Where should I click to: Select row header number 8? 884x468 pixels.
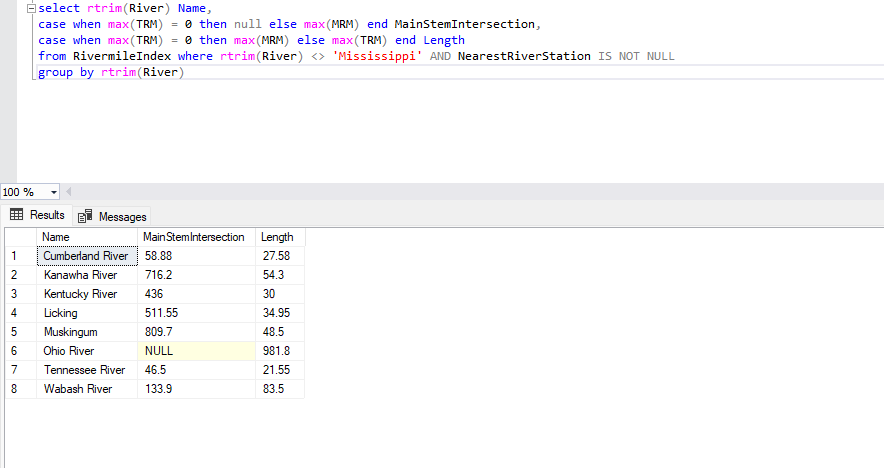pyautogui.click(x=21, y=389)
